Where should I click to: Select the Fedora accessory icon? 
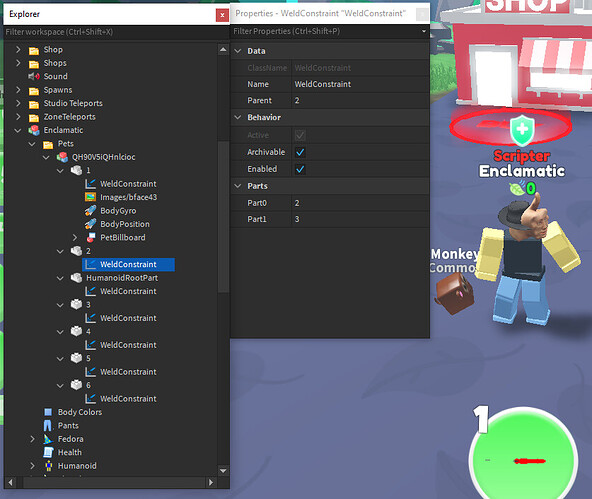(48, 439)
